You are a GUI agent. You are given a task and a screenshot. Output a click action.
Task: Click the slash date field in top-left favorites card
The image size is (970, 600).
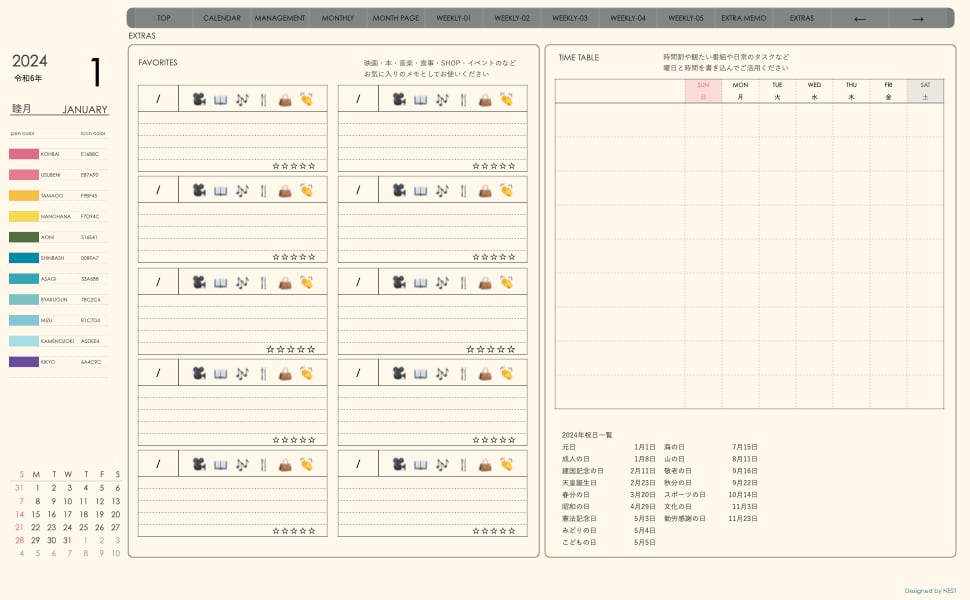click(x=158, y=99)
